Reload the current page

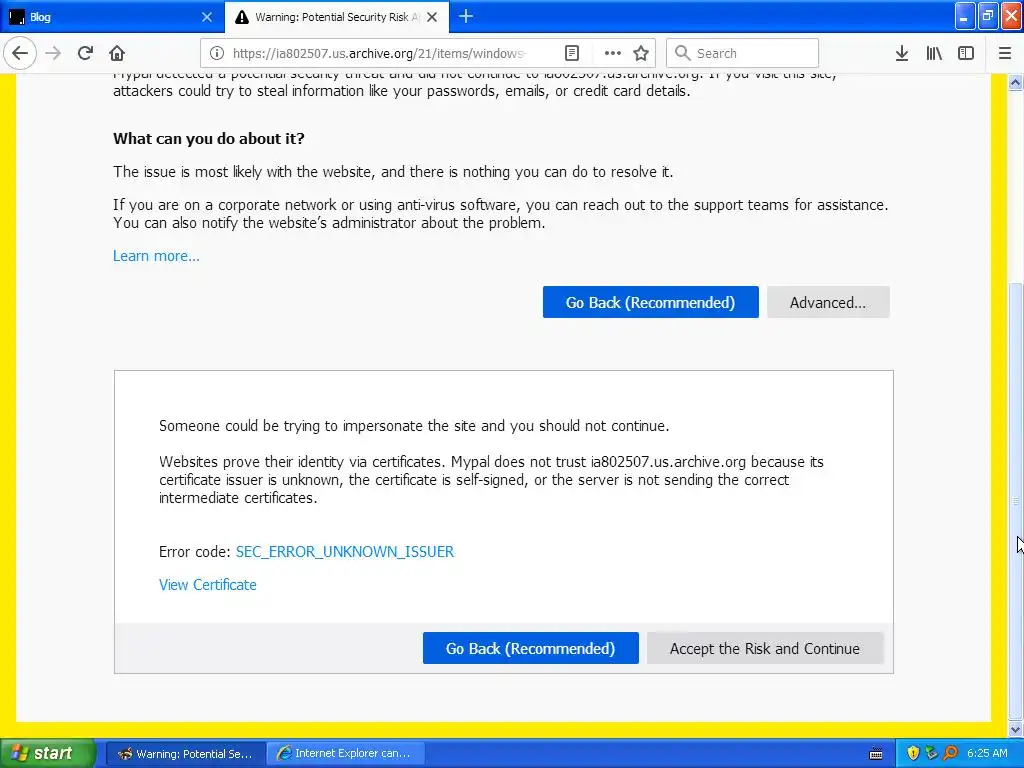click(85, 53)
